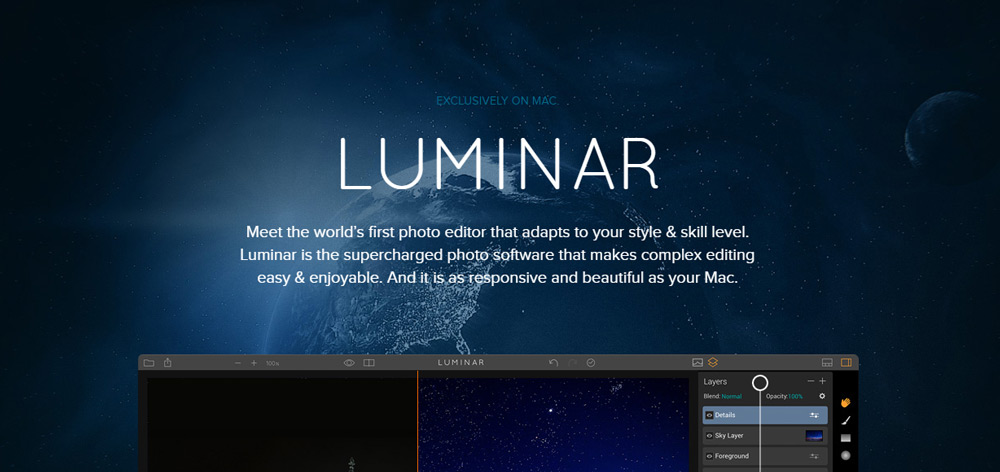Select the Radial mask circle tool
1000x472 pixels.
pos(846,455)
